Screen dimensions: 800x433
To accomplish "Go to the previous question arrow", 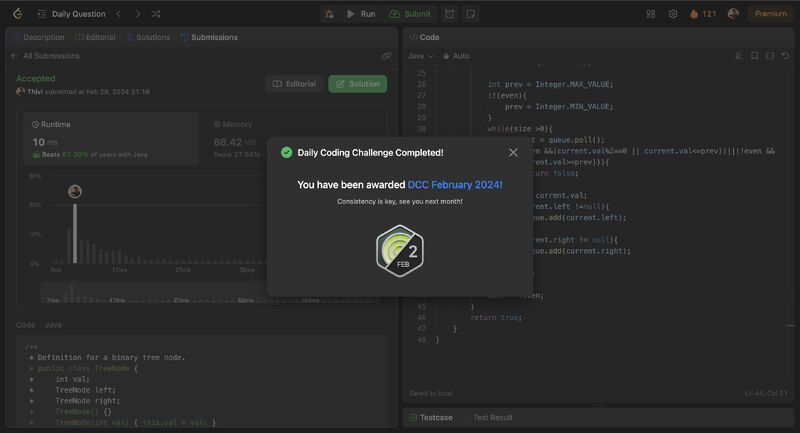I will 119,14.
